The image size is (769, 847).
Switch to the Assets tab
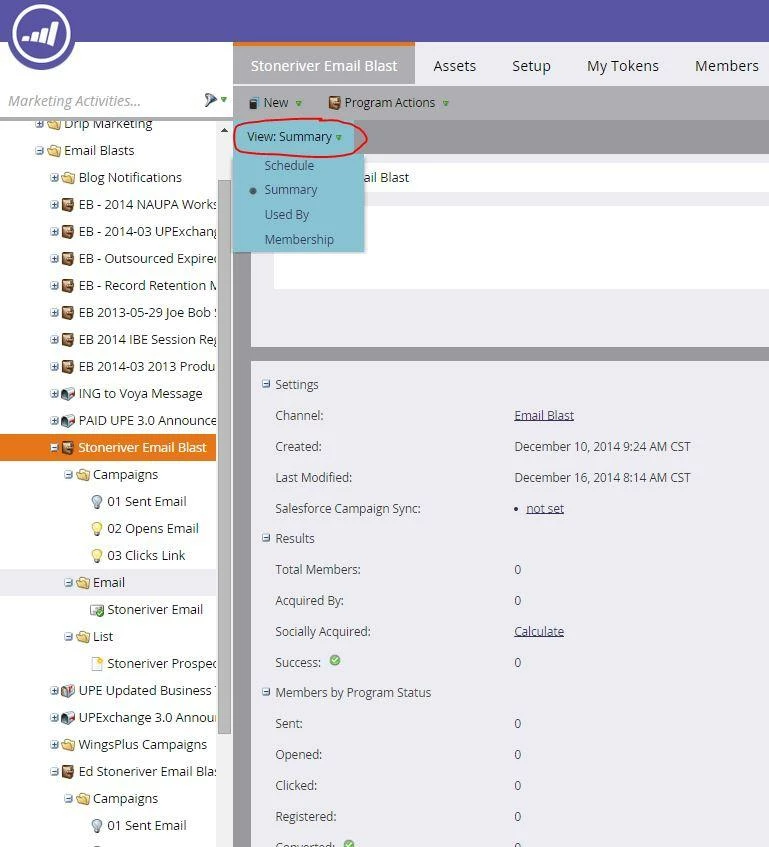coord(455,66)
